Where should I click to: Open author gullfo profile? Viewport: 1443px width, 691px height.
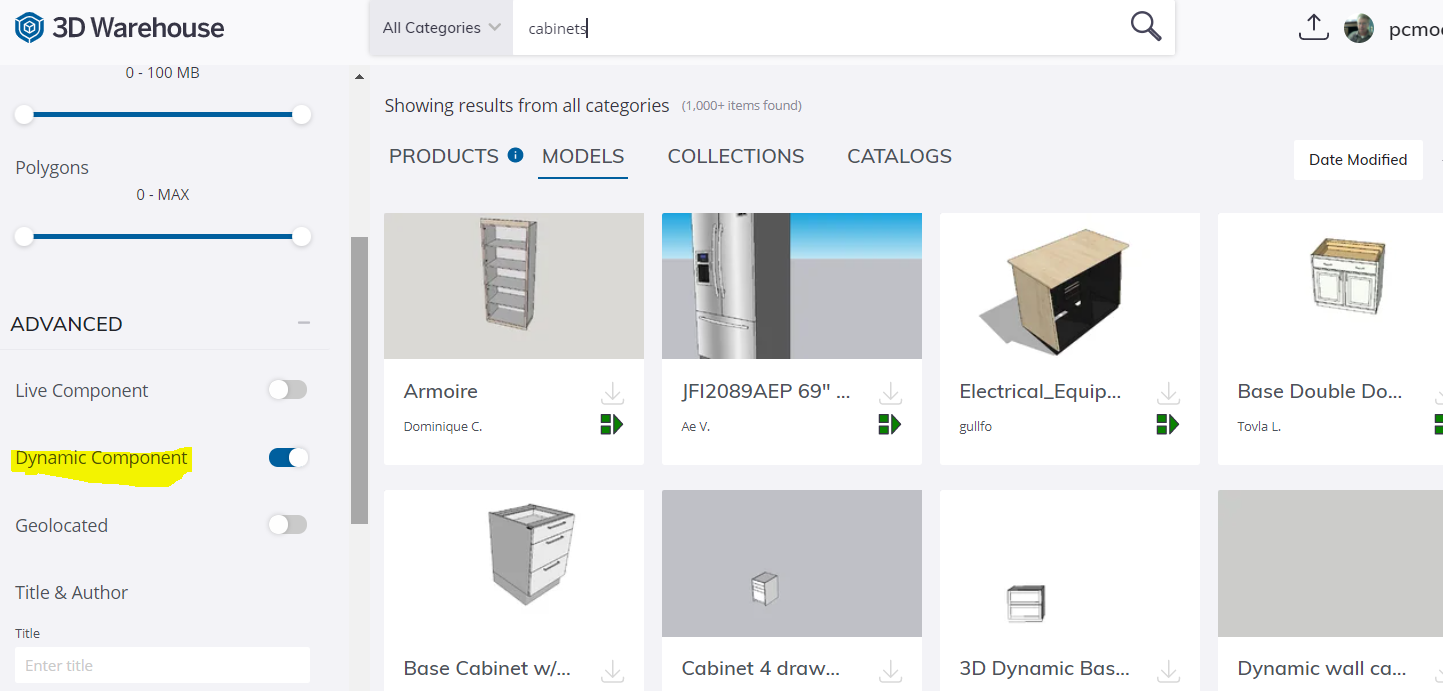point(976,426)
